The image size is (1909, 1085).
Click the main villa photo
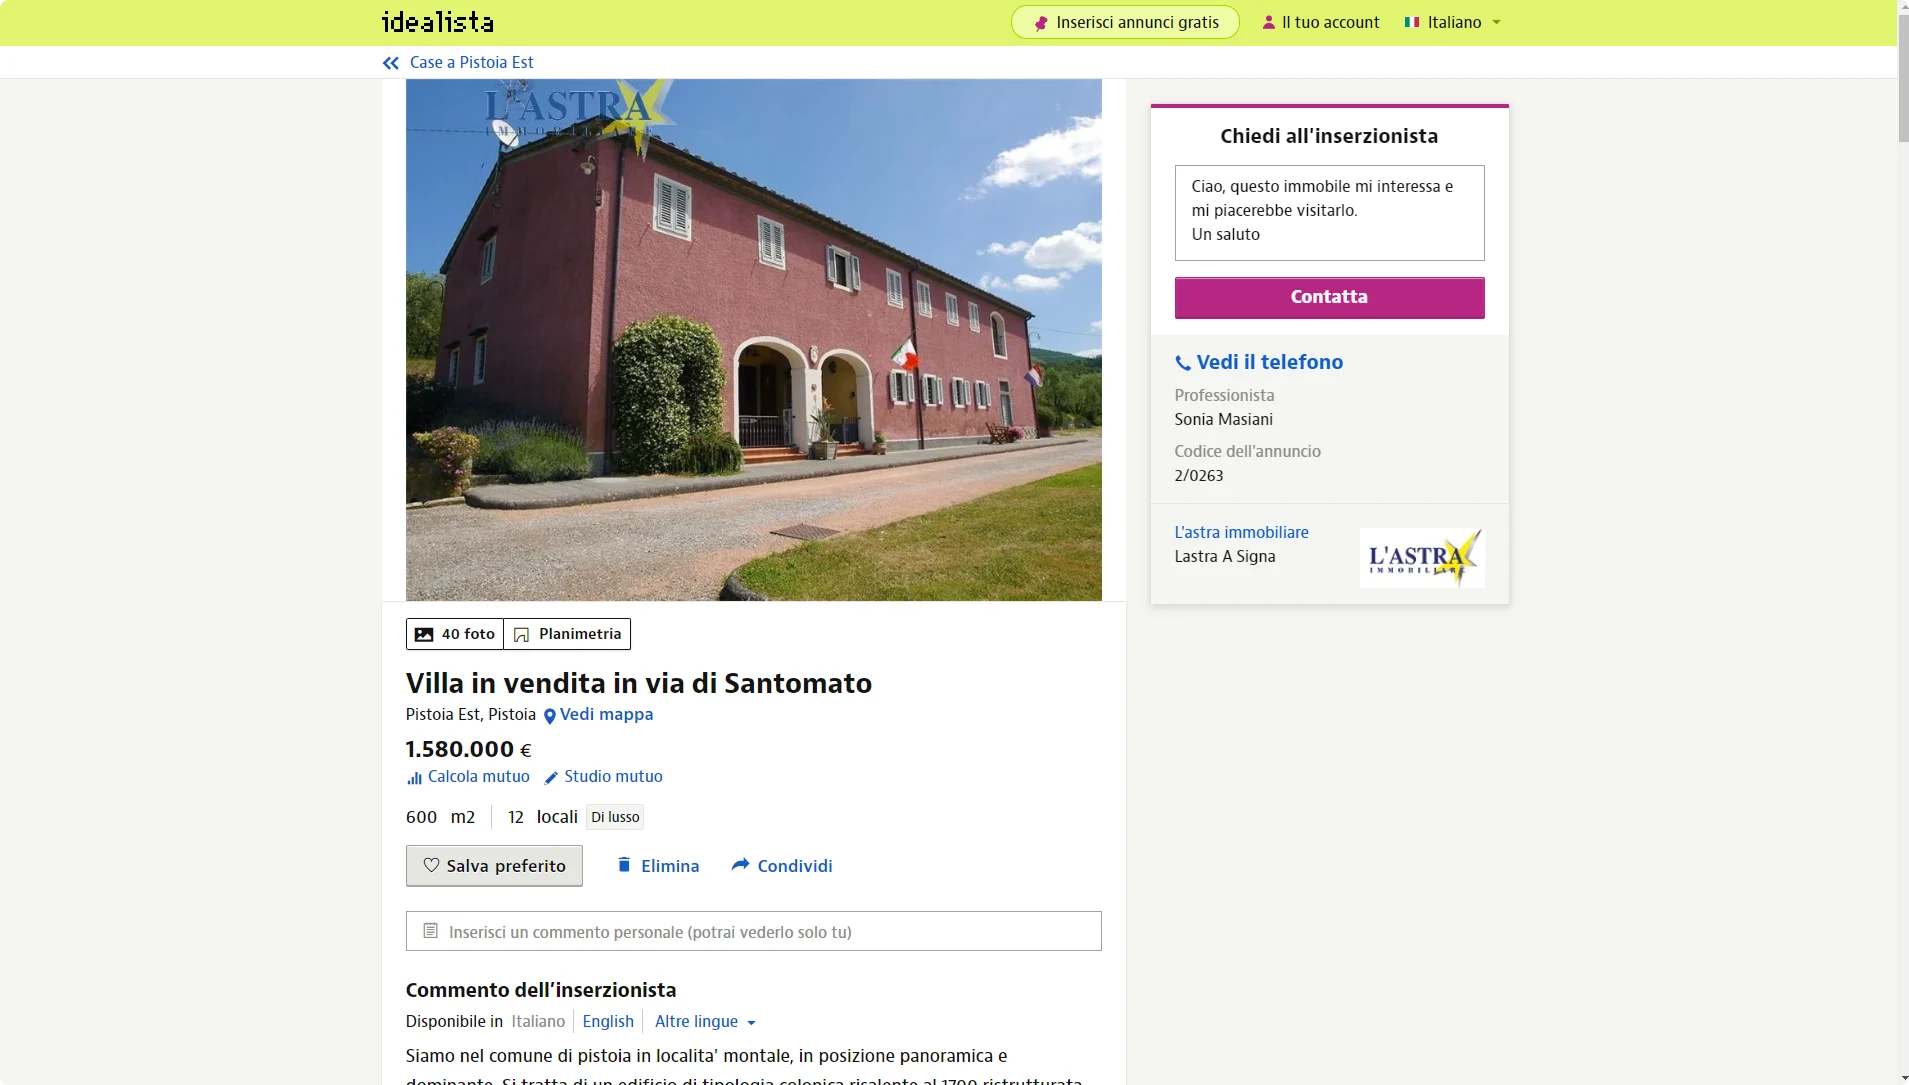(x=754, y=340)
